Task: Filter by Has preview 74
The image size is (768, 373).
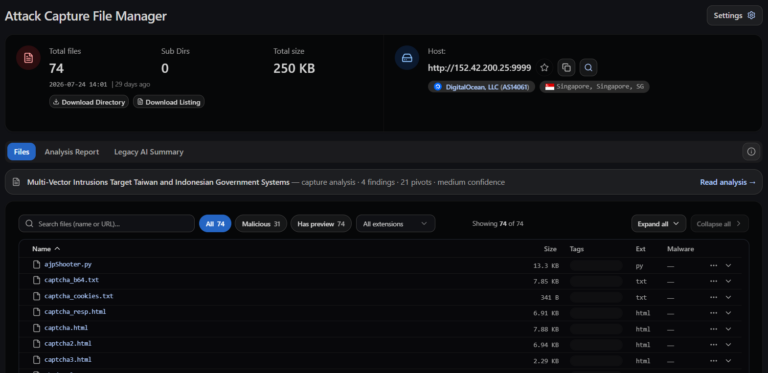Action: [x=321, y=224]
